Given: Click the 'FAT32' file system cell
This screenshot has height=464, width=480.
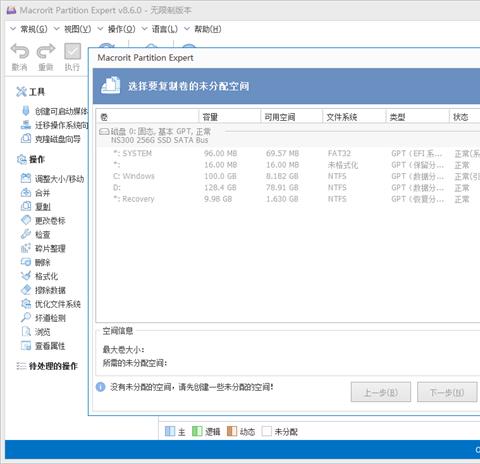Looking at the screenshot, I should point(339,153).
